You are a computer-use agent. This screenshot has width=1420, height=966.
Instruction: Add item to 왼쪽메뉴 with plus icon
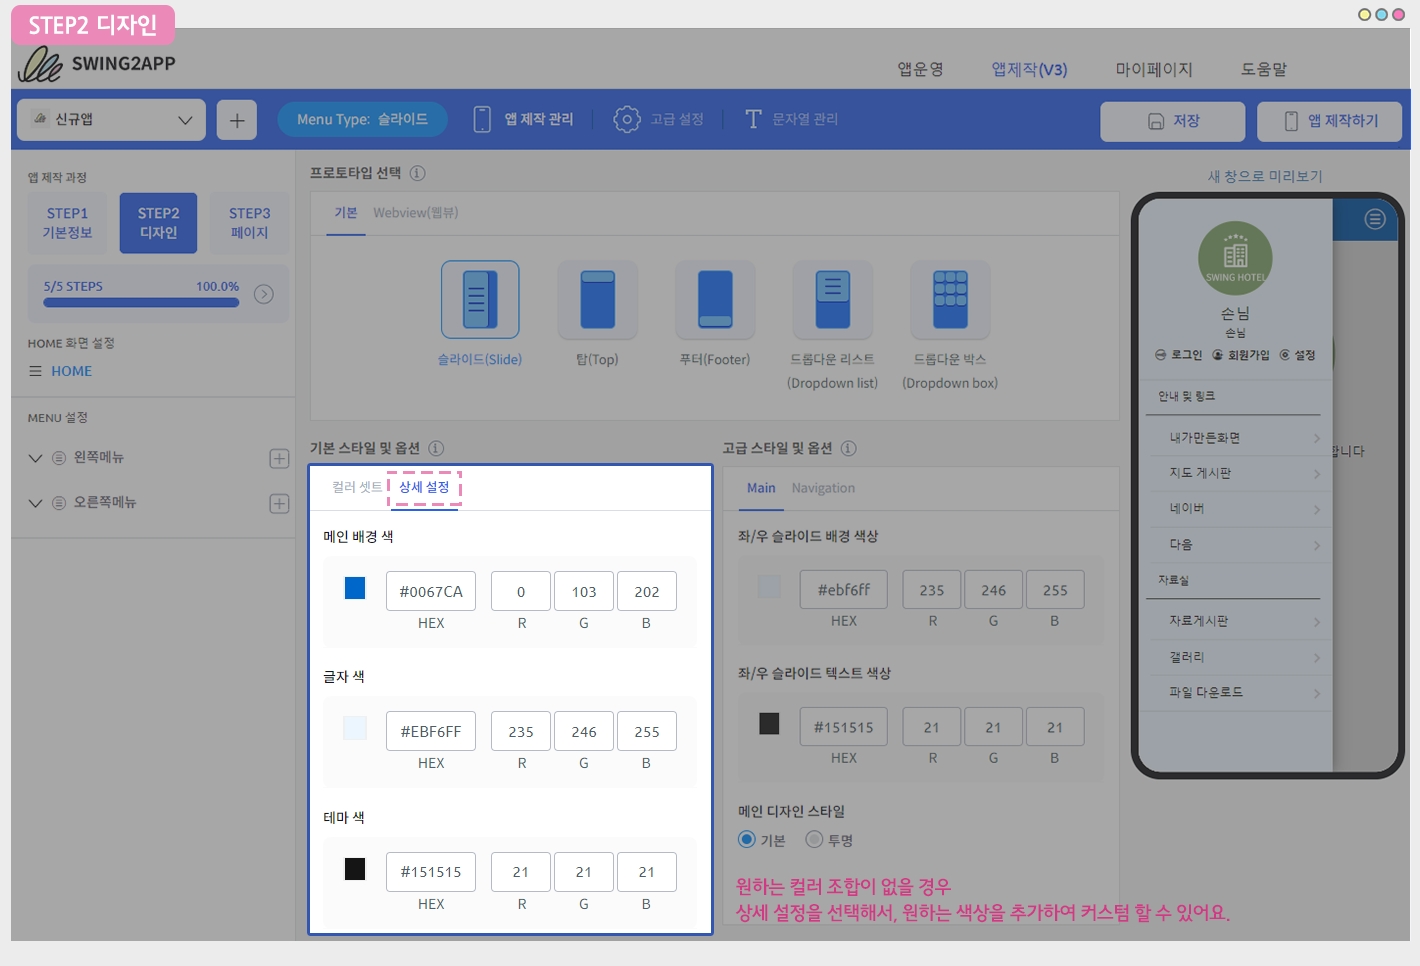(x=279, y=458)
